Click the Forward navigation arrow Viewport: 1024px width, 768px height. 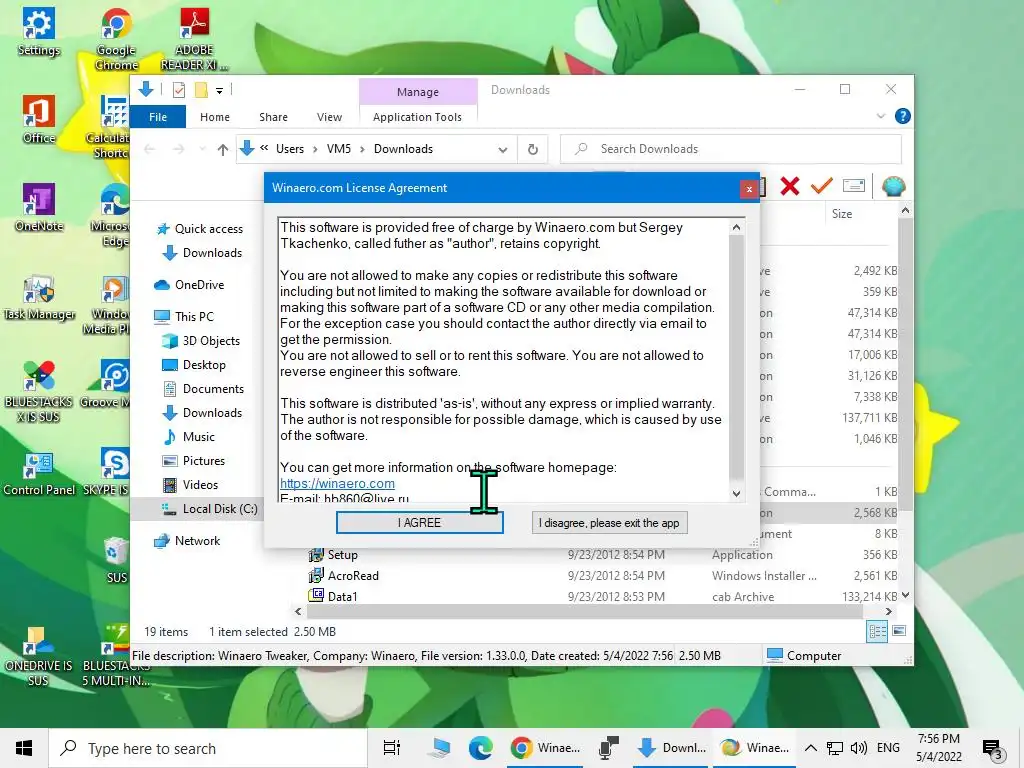pyautogui.click(x=178, y=150)
